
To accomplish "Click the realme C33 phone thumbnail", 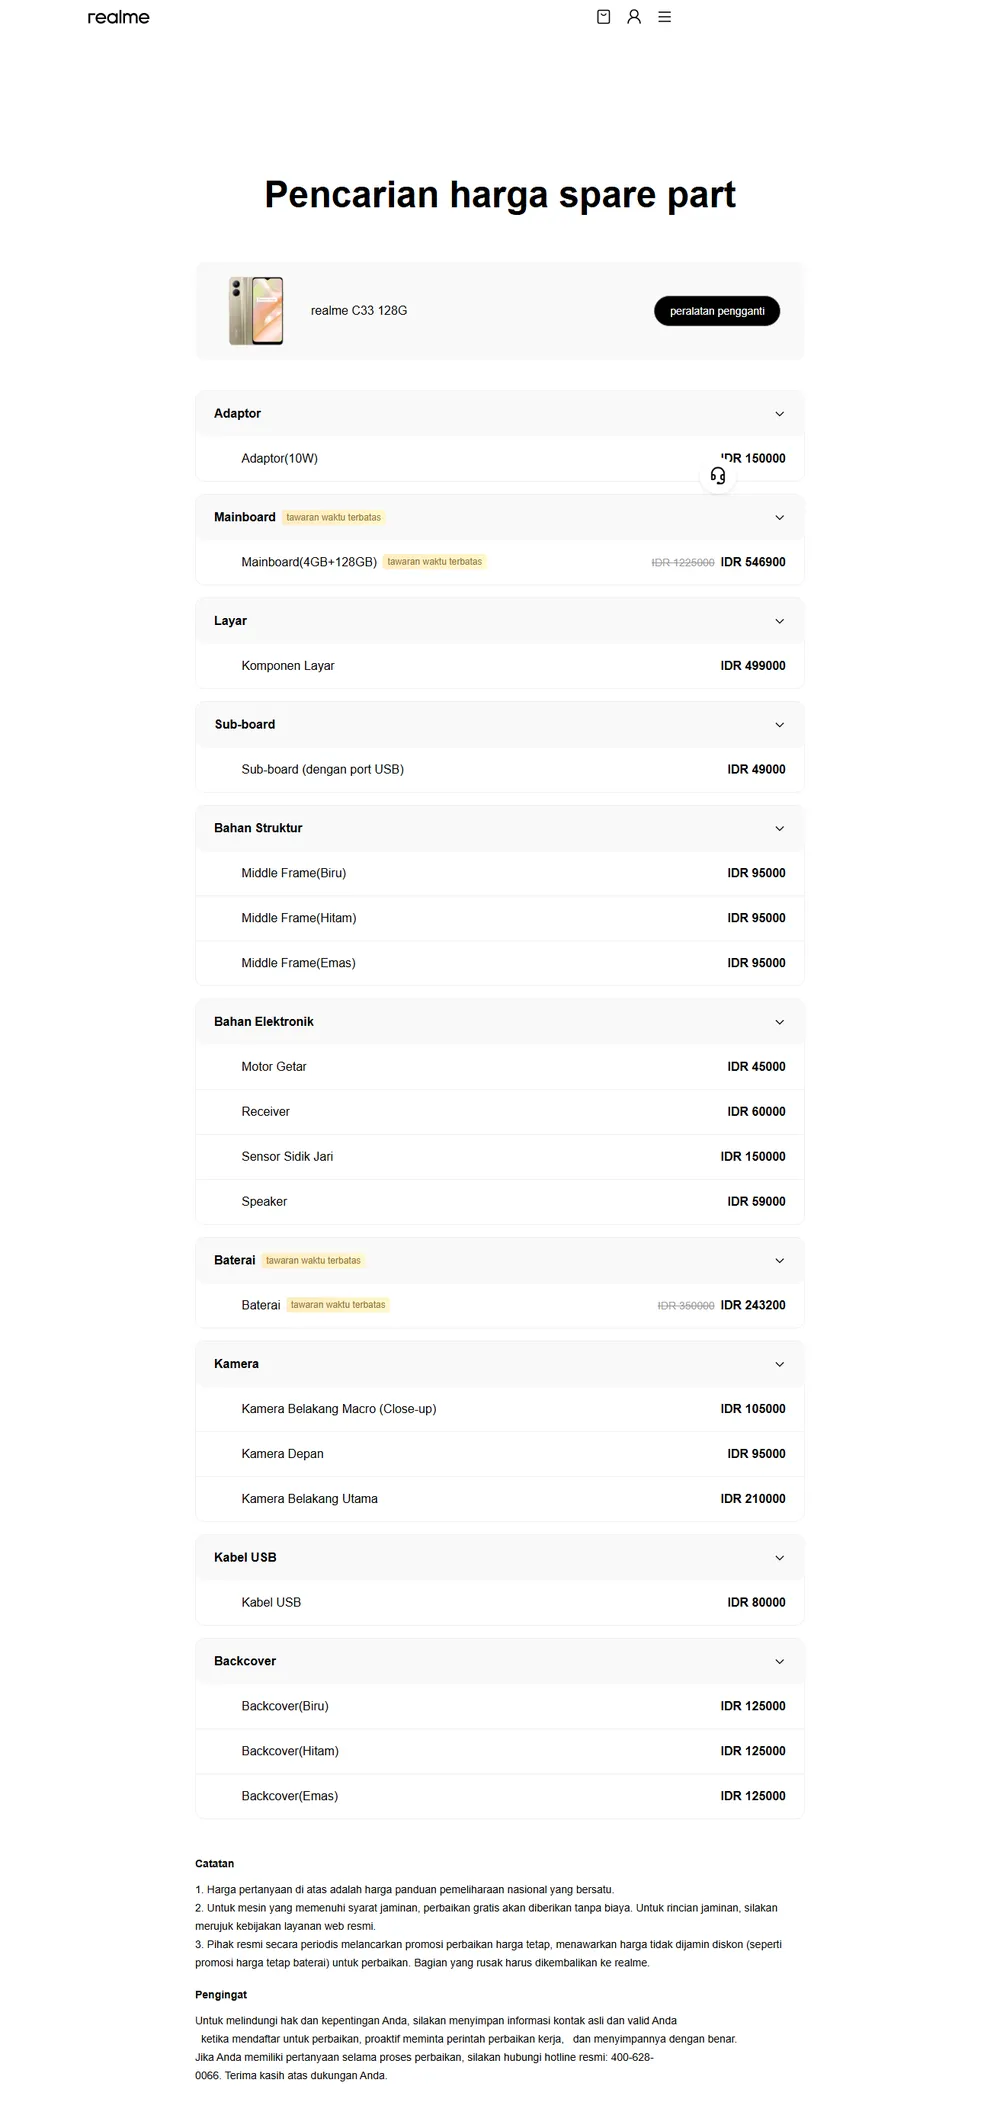I will [256, 311].
